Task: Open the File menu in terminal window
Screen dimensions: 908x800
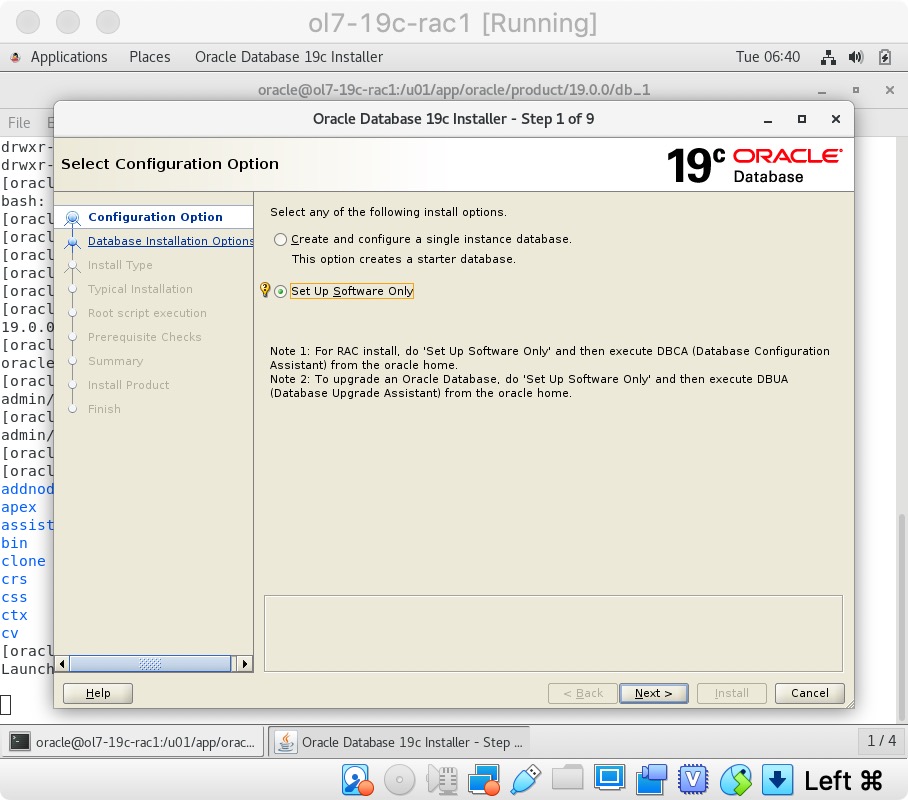Action: 19,123
